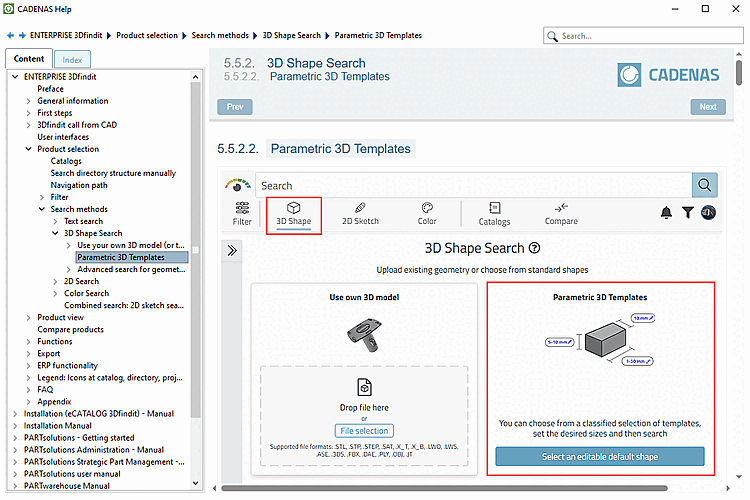Click Product selection in breadcrumb
Screen dimensions: 750x500
(147, 35)
